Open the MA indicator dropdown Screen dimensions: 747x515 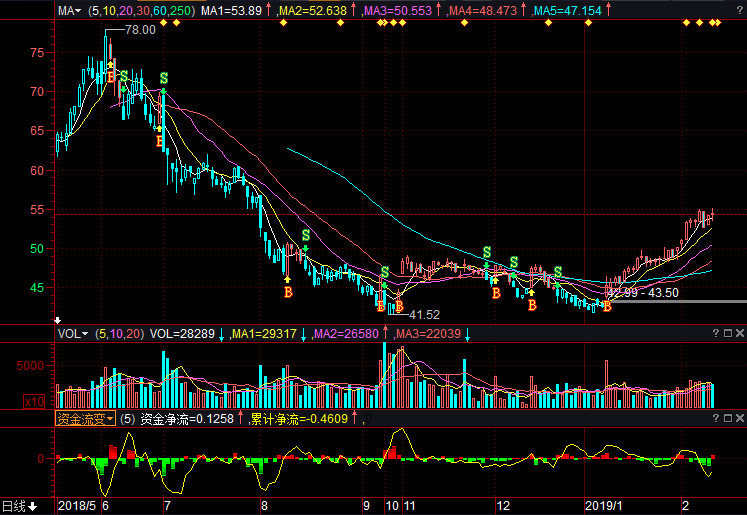click(69, 10)
